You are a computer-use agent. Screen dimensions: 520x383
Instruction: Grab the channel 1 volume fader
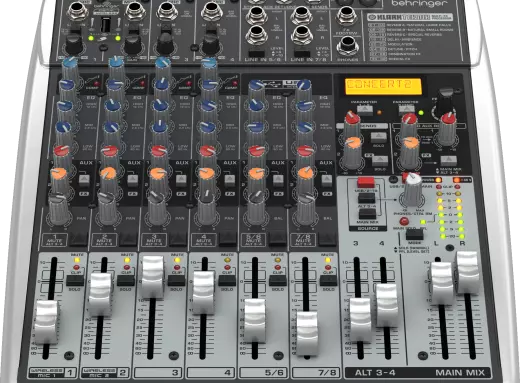tap(47, 321)
